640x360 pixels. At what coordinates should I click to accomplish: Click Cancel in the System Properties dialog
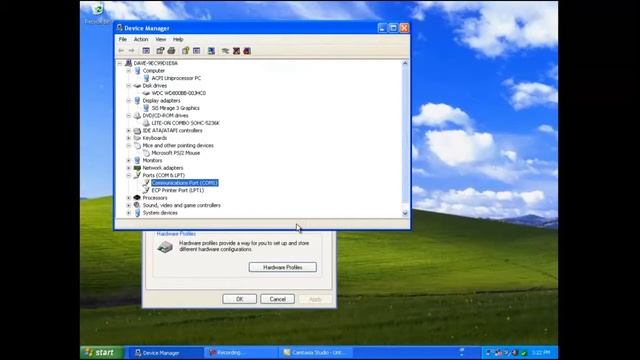(278, 299)
